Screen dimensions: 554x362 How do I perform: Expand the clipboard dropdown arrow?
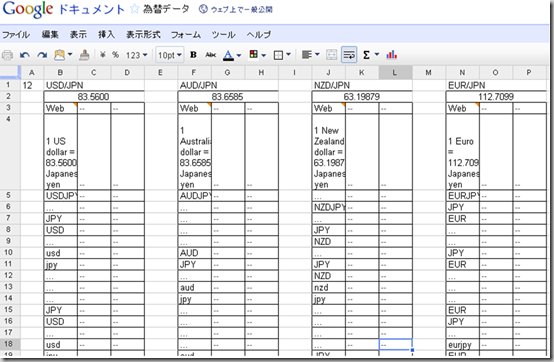(70, 54)
